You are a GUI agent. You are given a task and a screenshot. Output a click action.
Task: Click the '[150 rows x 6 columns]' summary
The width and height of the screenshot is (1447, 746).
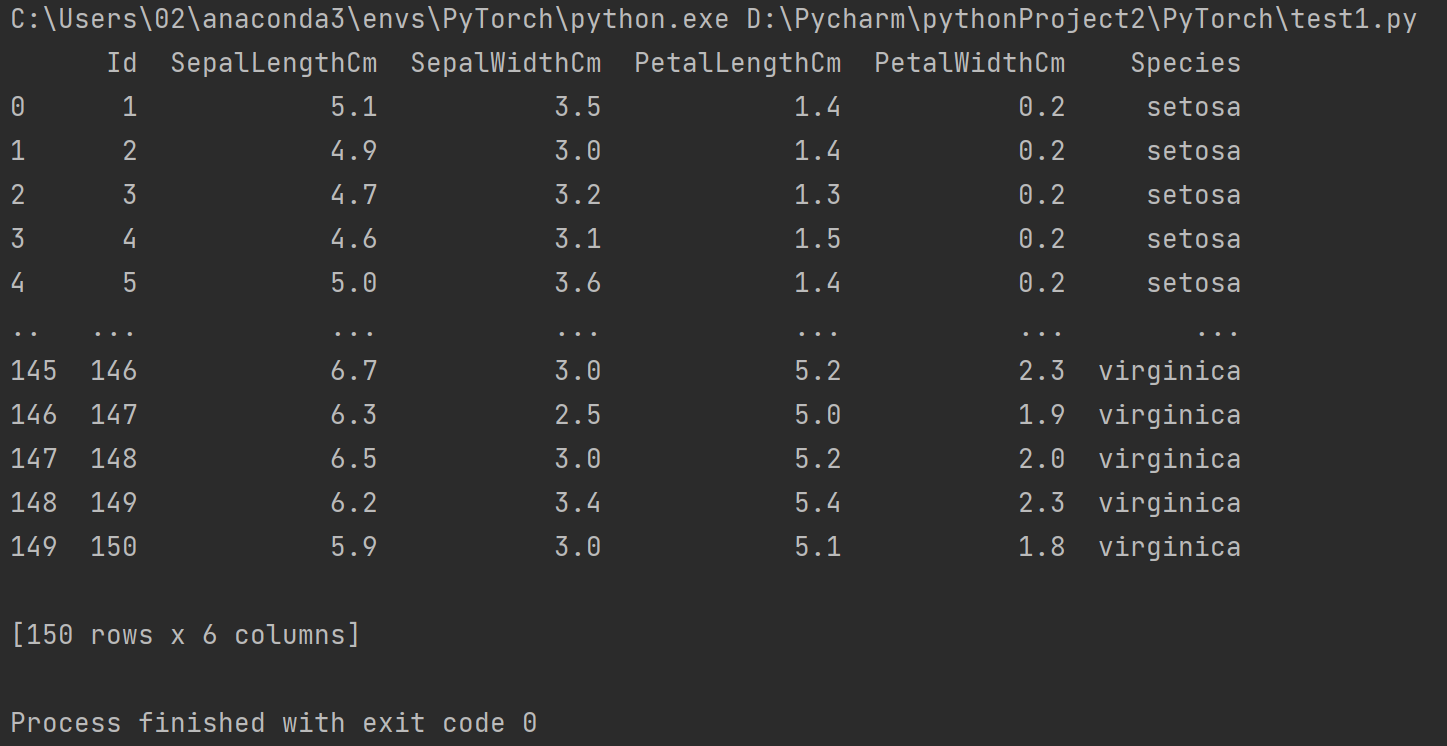click(186, 635)
